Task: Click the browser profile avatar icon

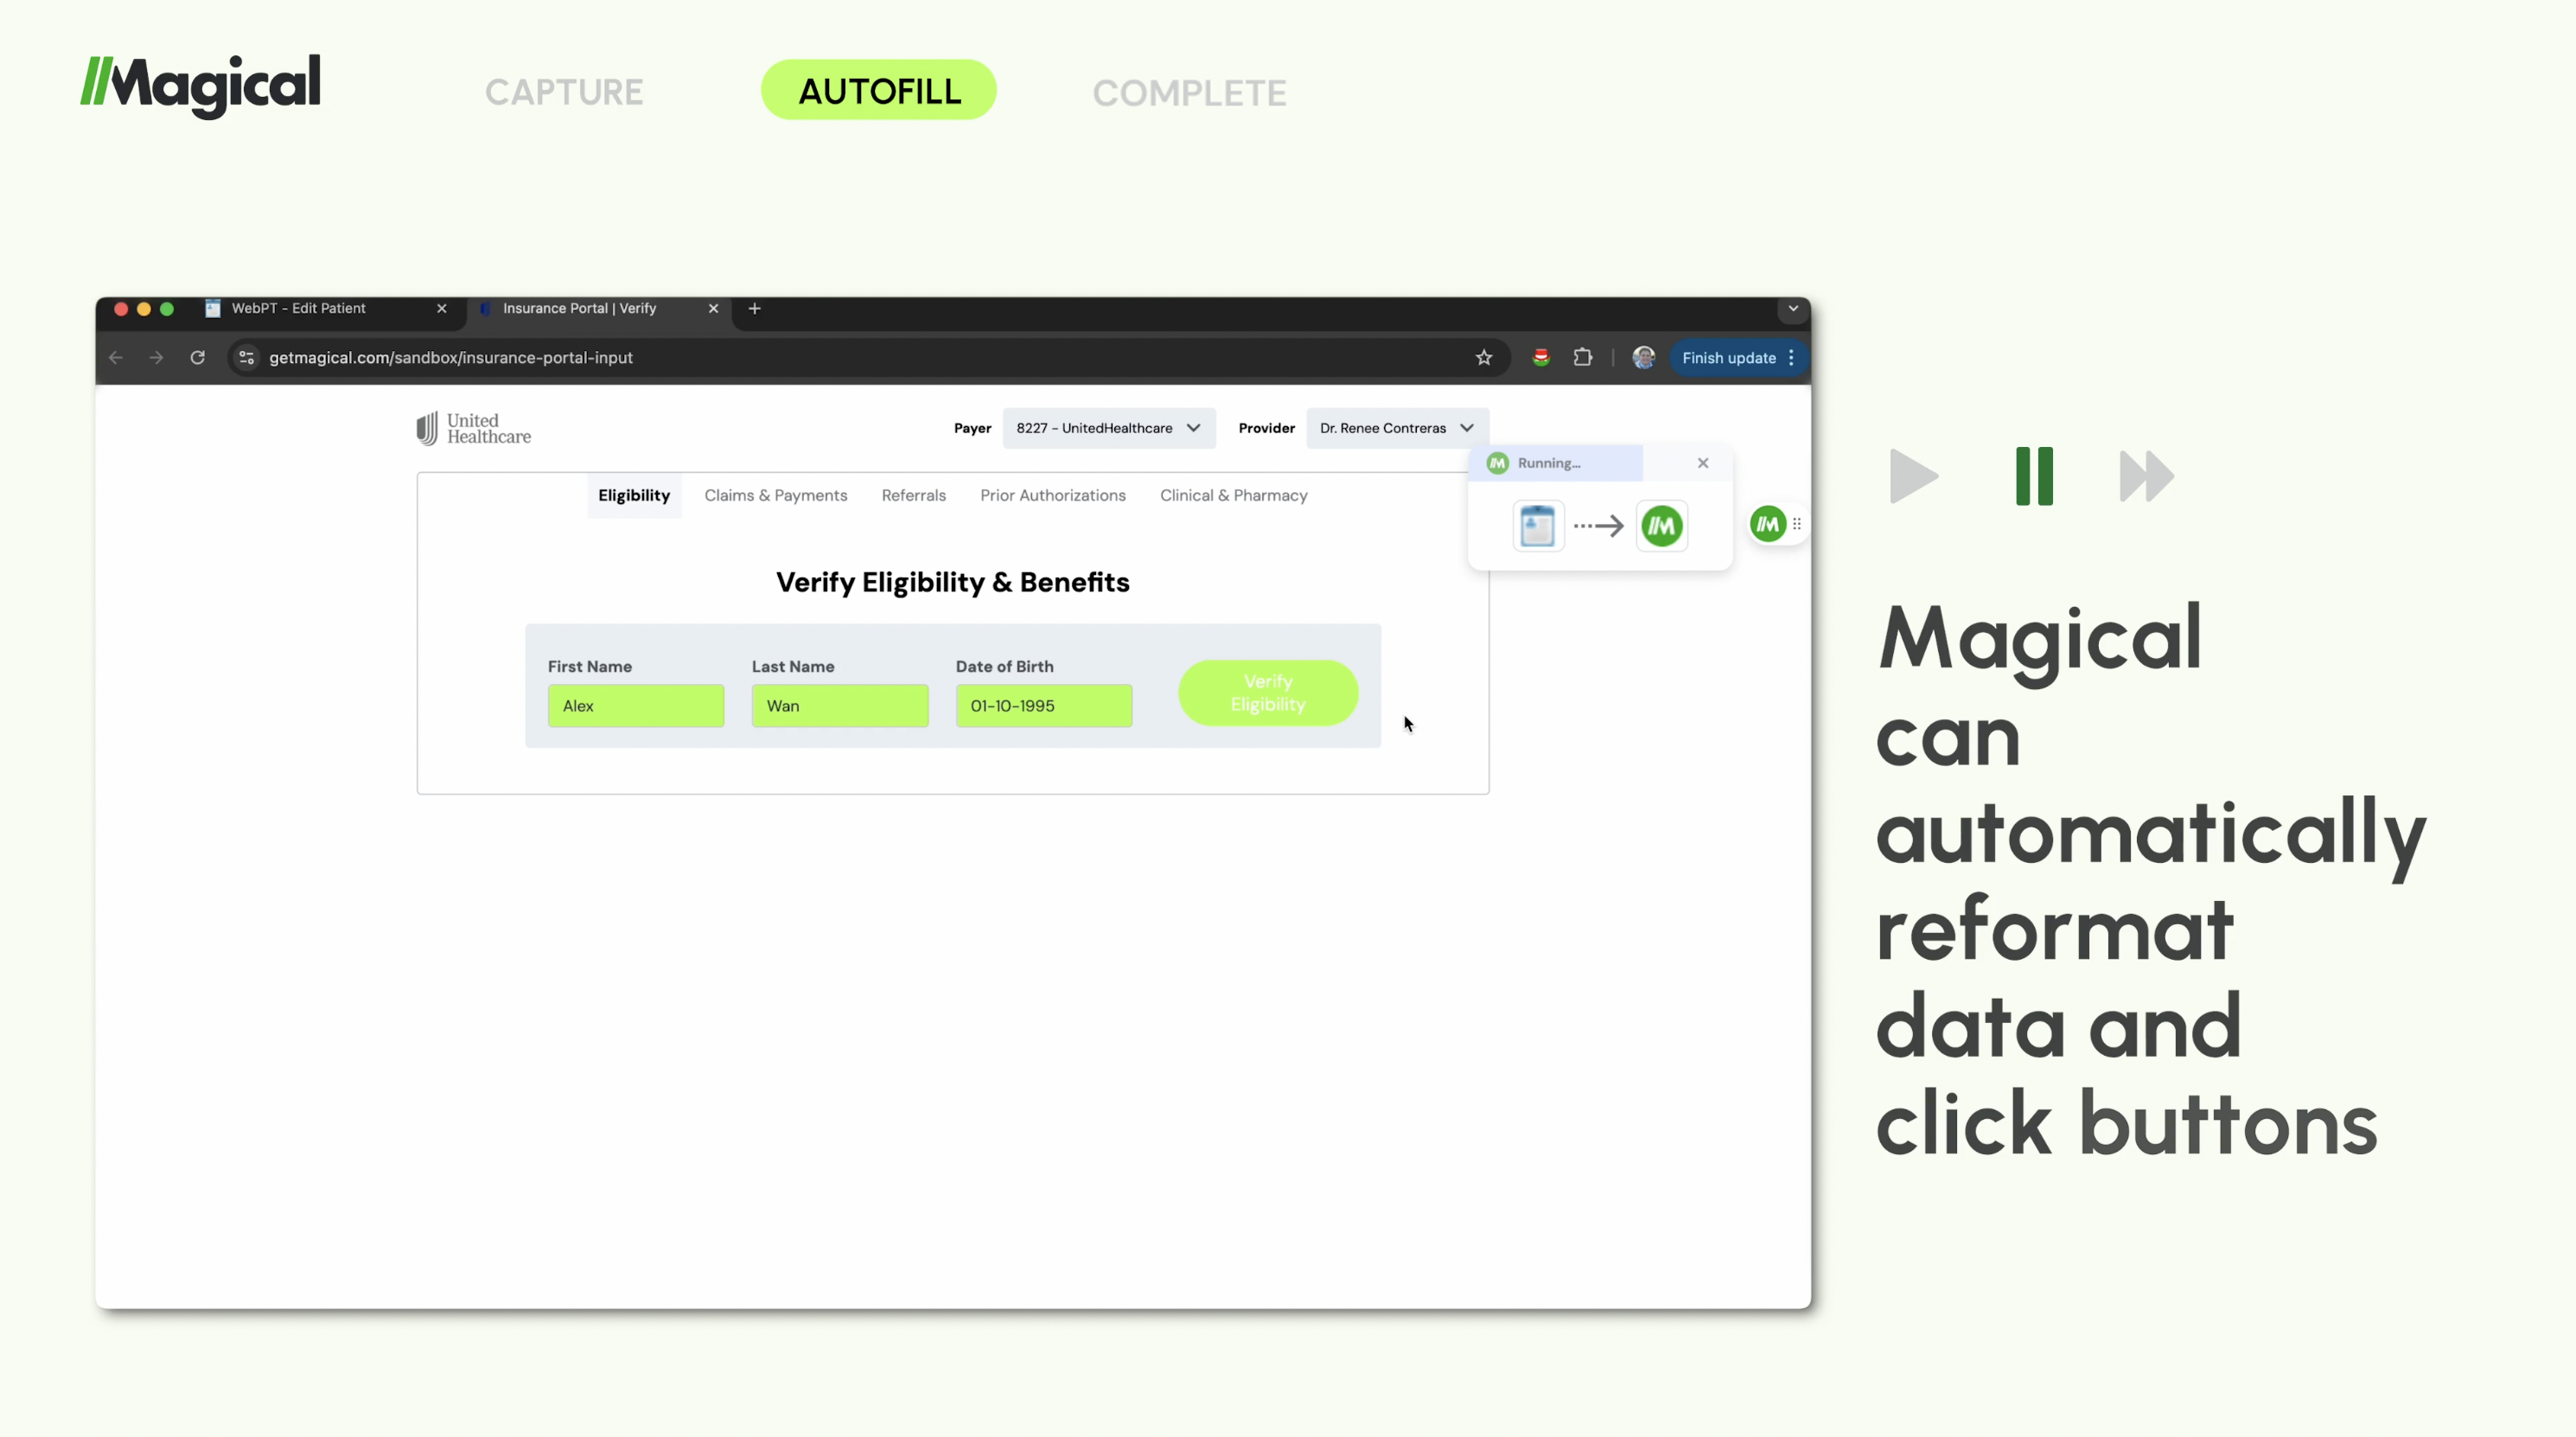Action: click(x=1643, y=357)
